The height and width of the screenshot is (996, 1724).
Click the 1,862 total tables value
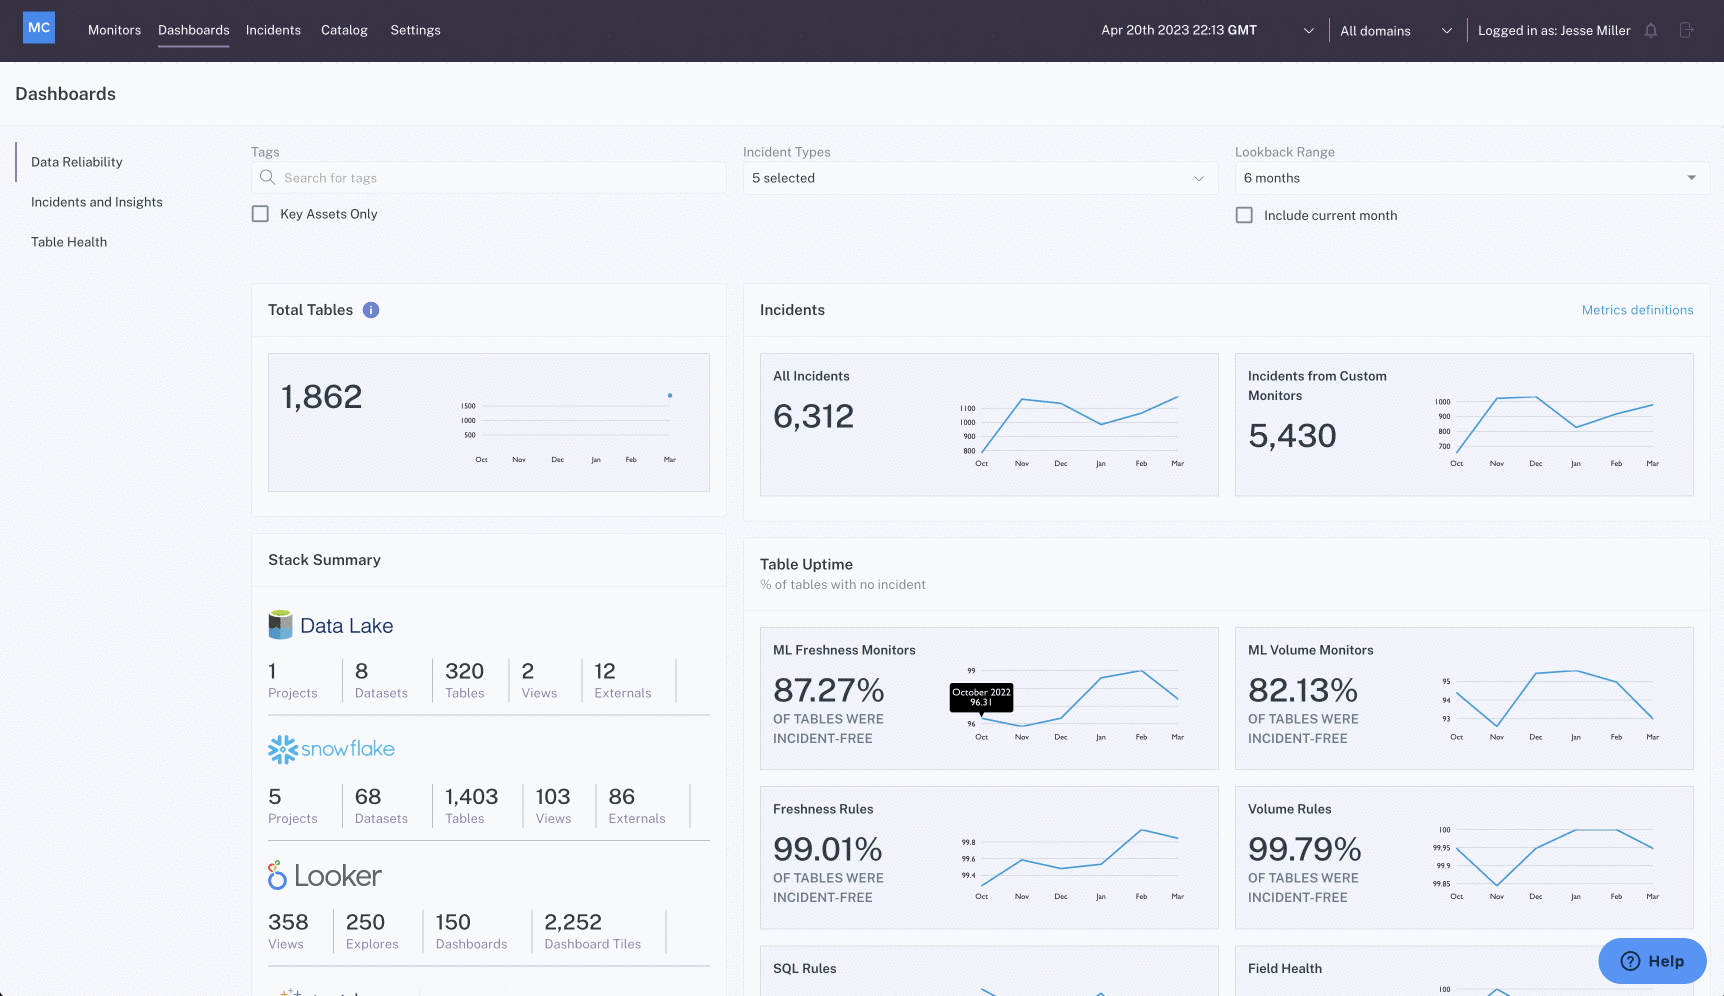322,397
